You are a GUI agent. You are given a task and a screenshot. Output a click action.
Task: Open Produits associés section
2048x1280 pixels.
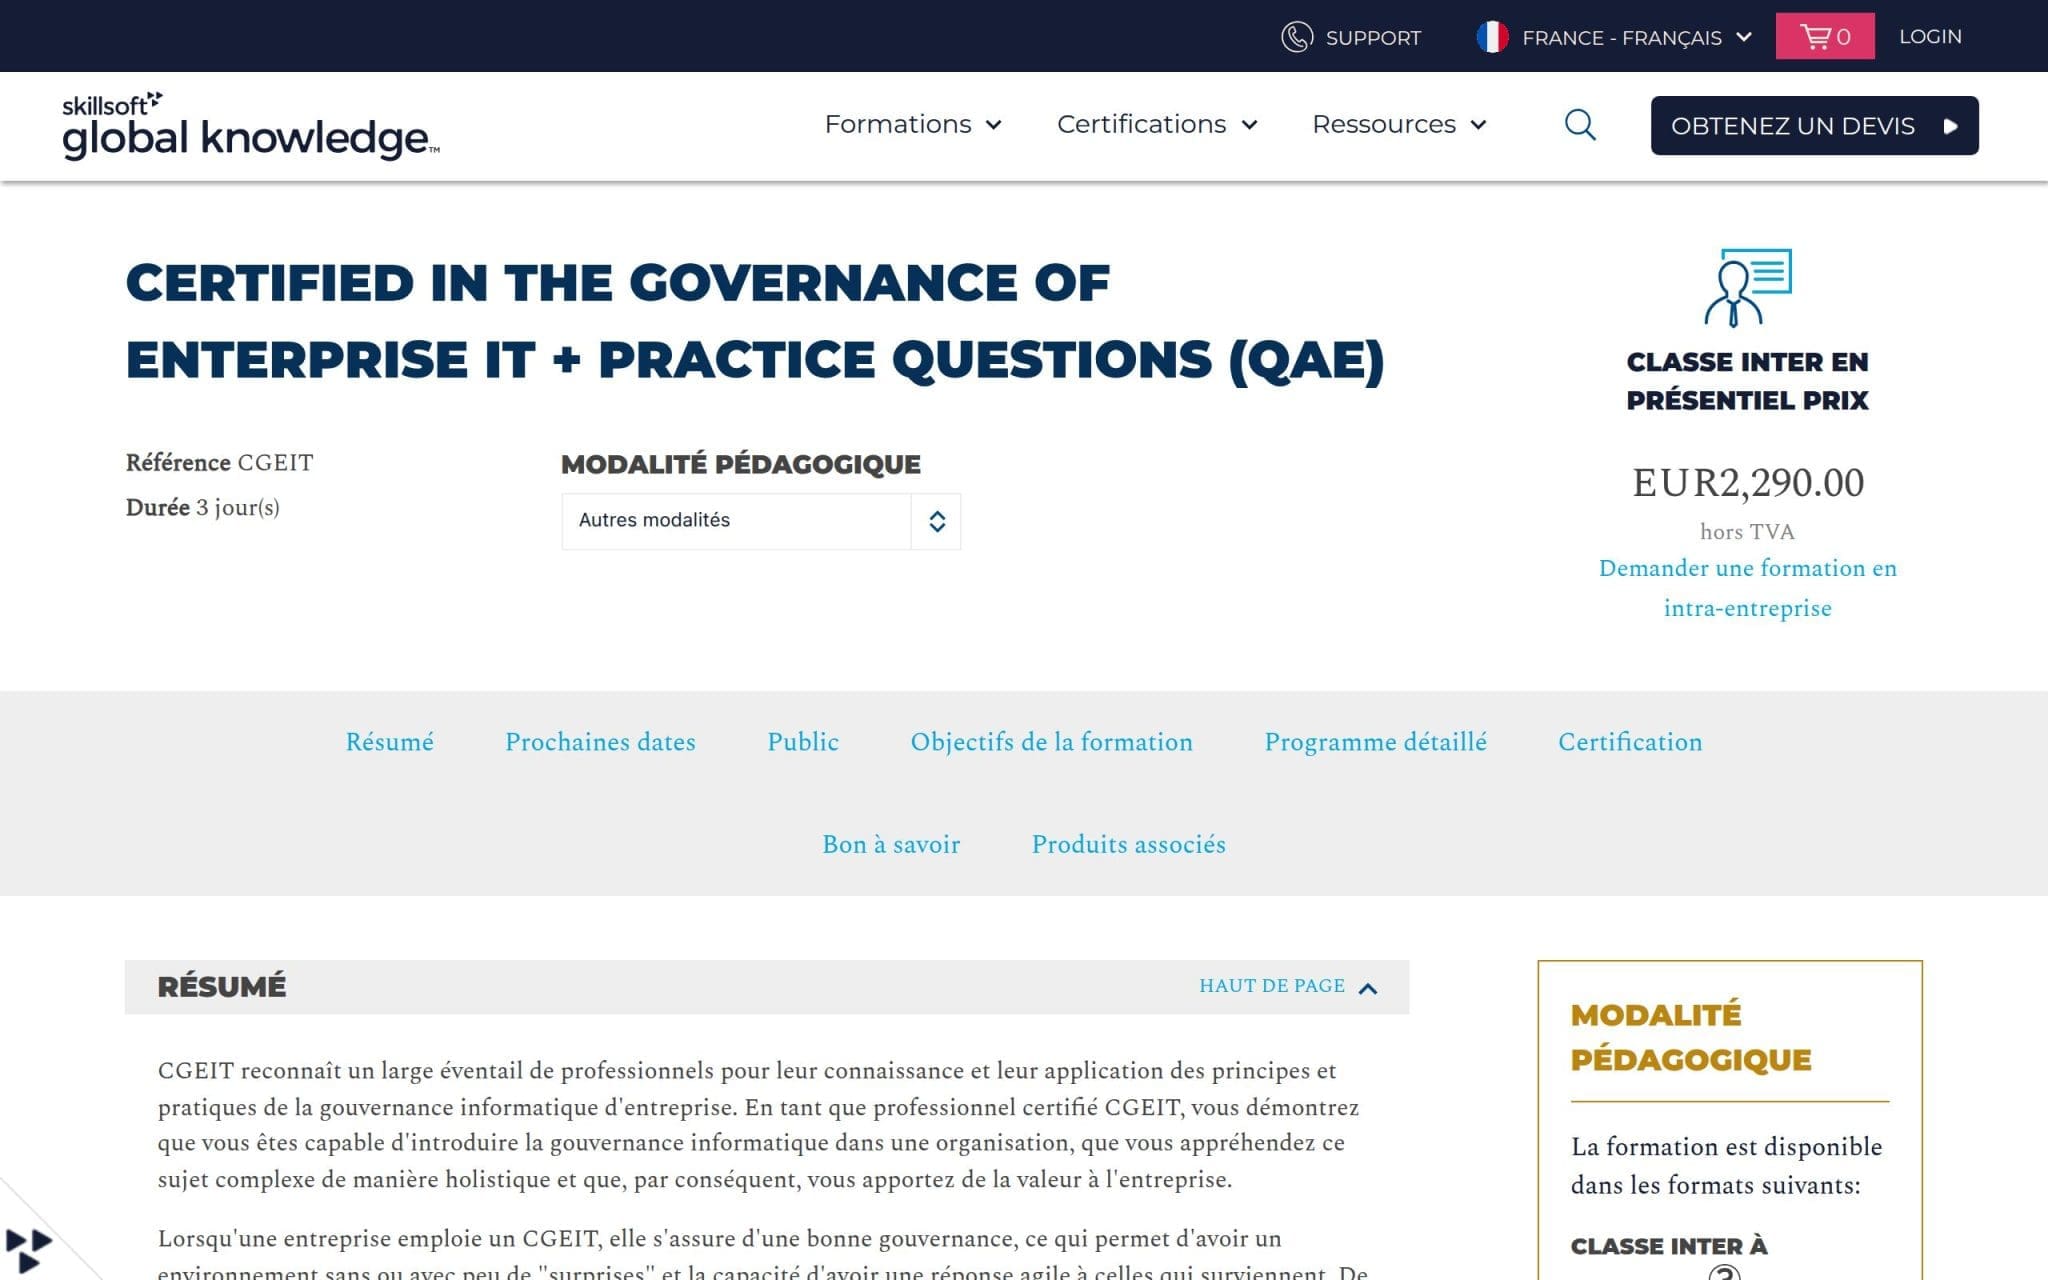(1128, 844)
